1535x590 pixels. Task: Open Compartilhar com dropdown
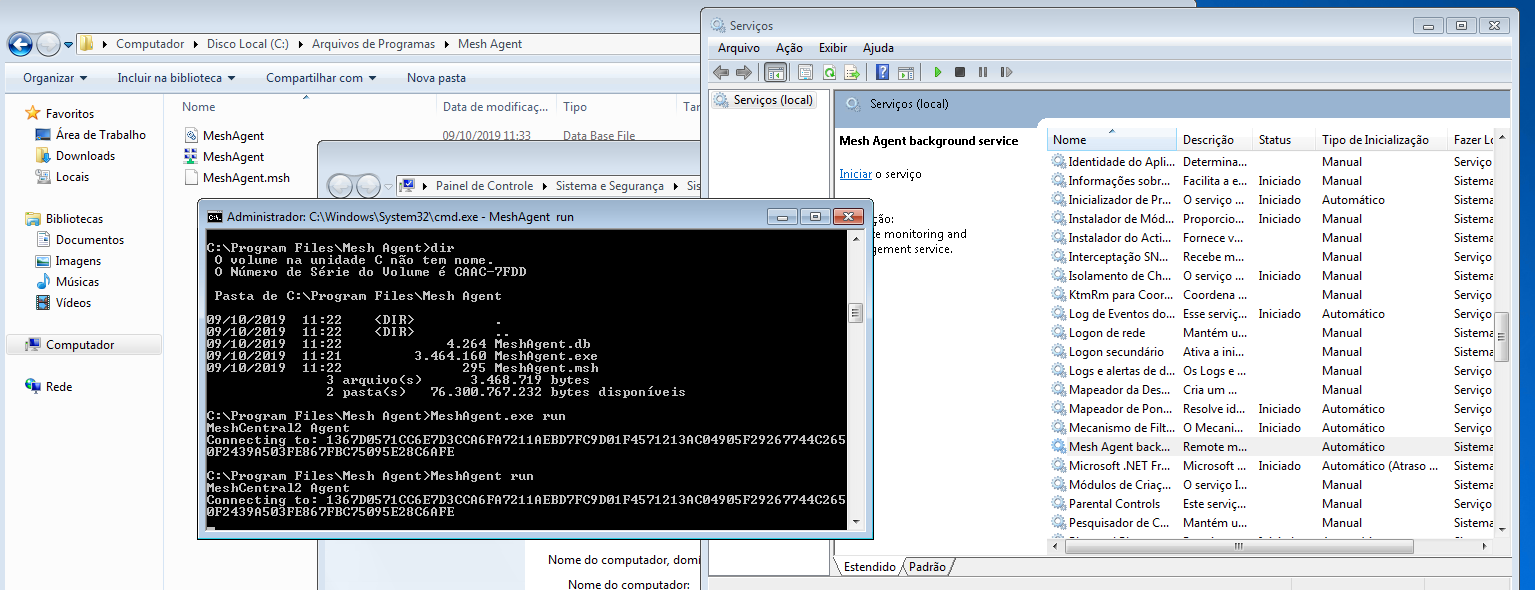click(x=321, y=78)
